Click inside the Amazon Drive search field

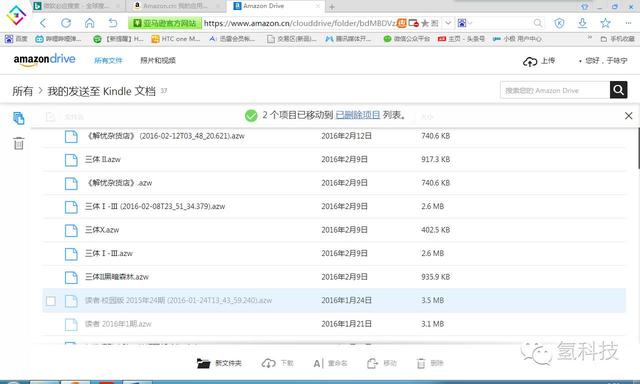(555, 90)
